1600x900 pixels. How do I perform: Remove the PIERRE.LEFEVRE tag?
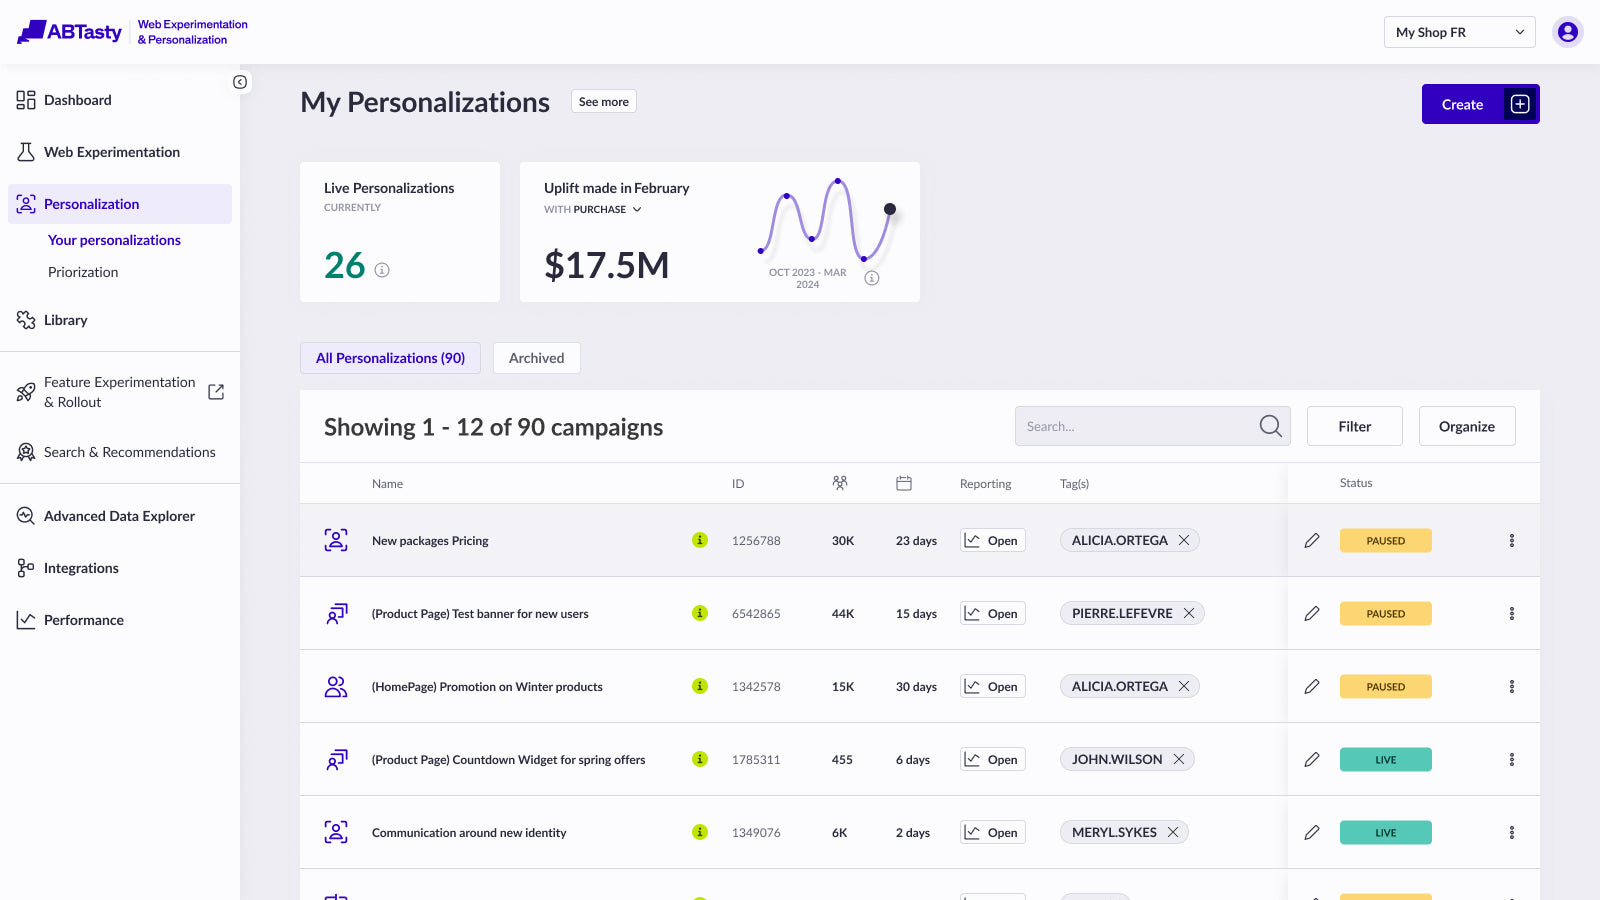coord(1189,613)
